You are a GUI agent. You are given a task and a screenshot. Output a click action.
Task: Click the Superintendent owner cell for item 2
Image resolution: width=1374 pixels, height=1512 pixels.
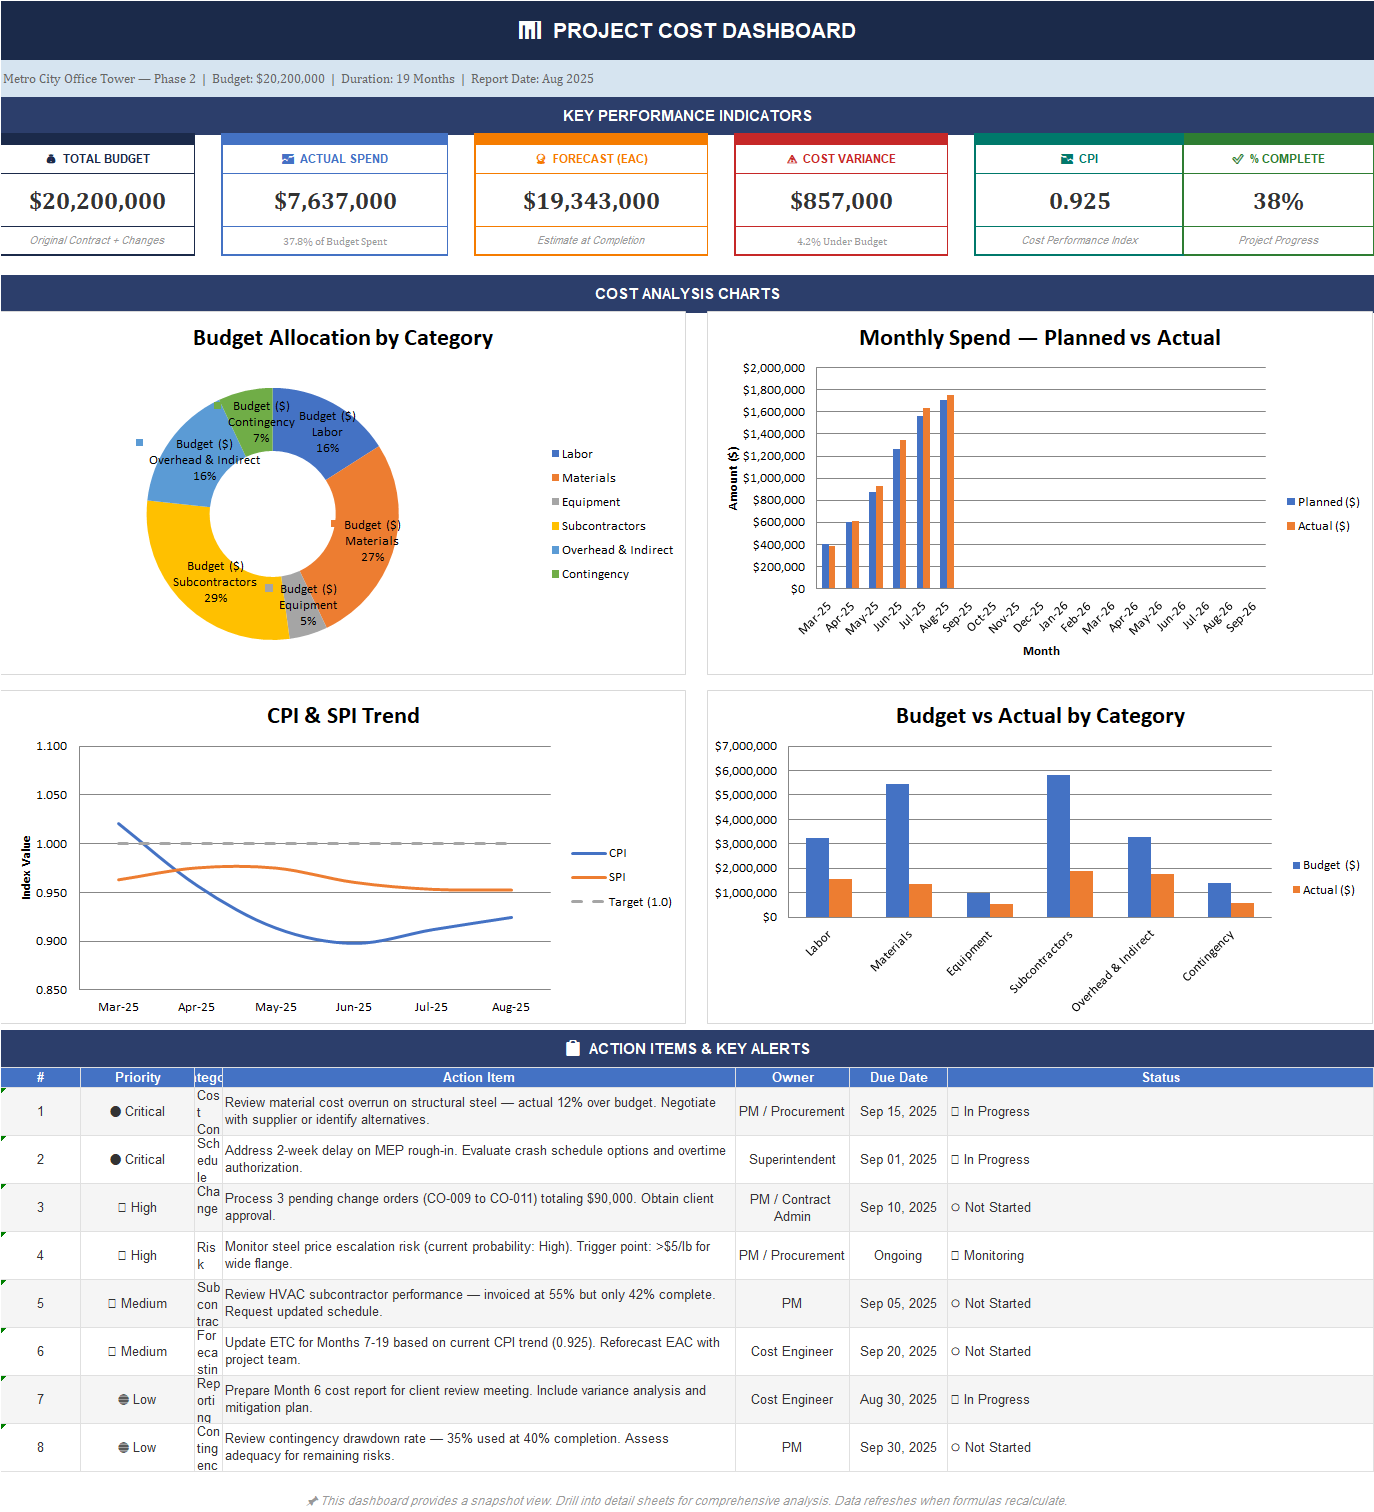pos(791,1159)
